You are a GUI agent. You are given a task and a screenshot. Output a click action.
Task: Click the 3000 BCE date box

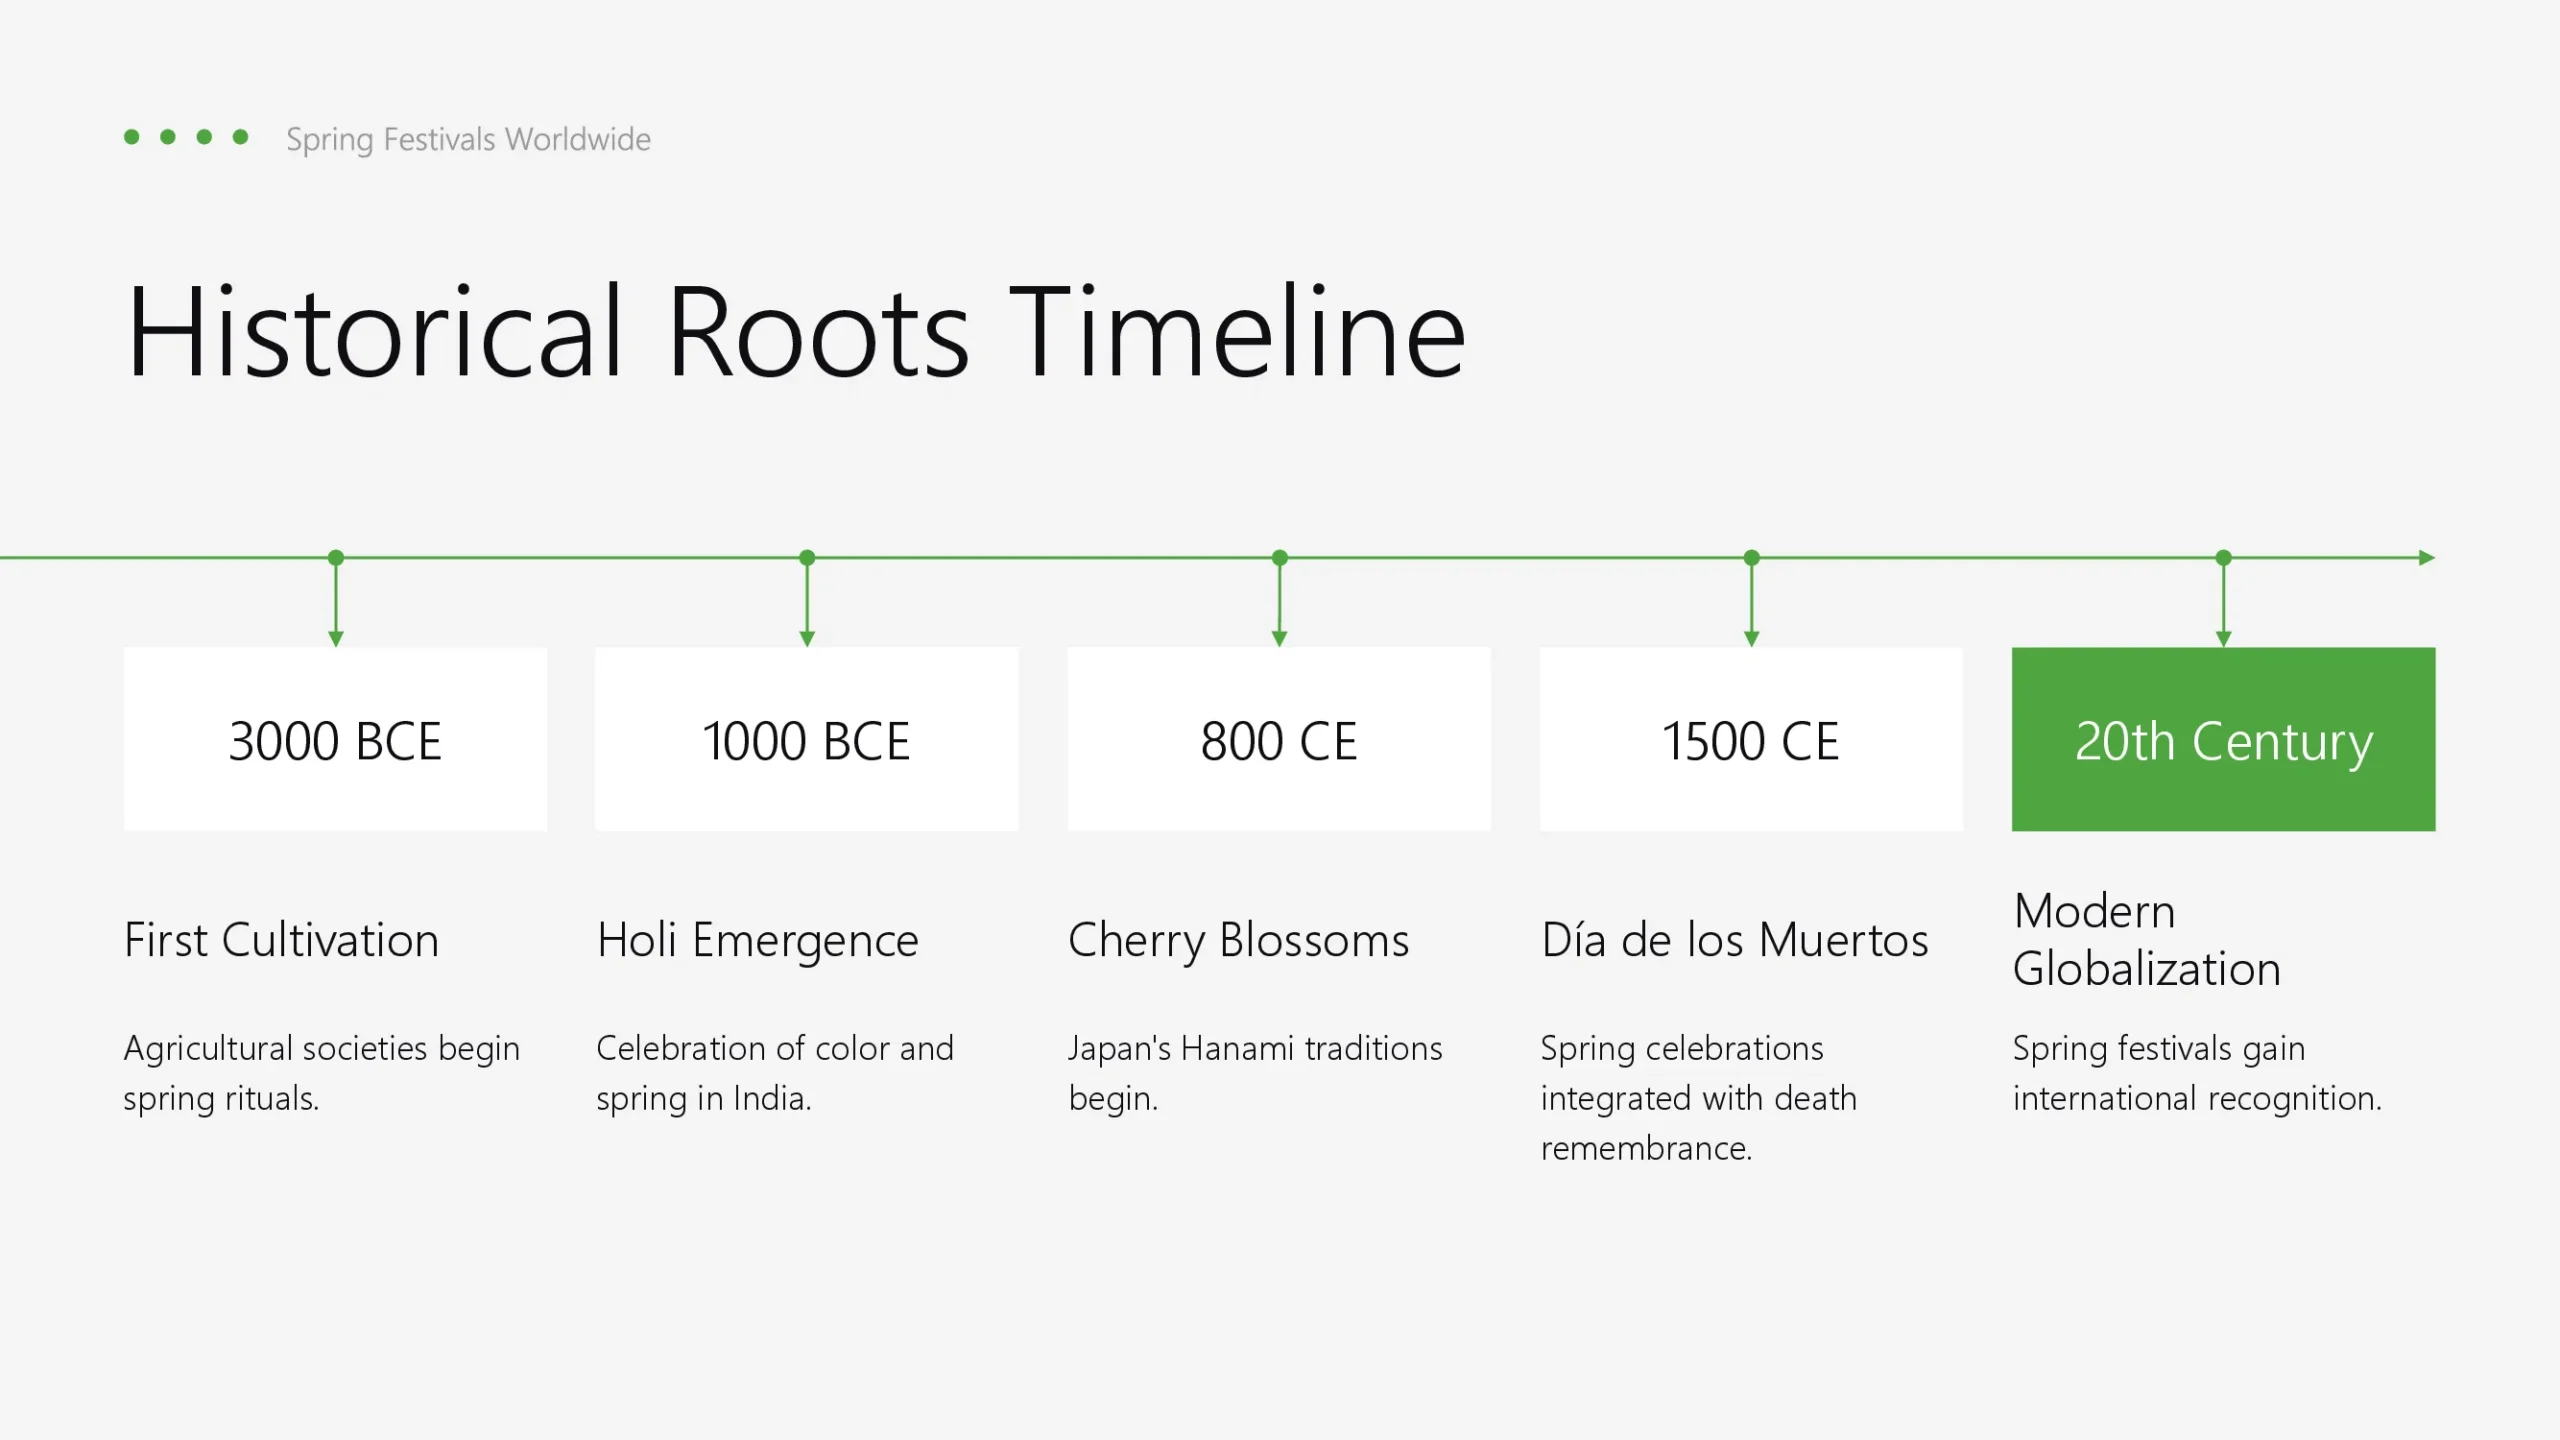[x=335, y=739]
